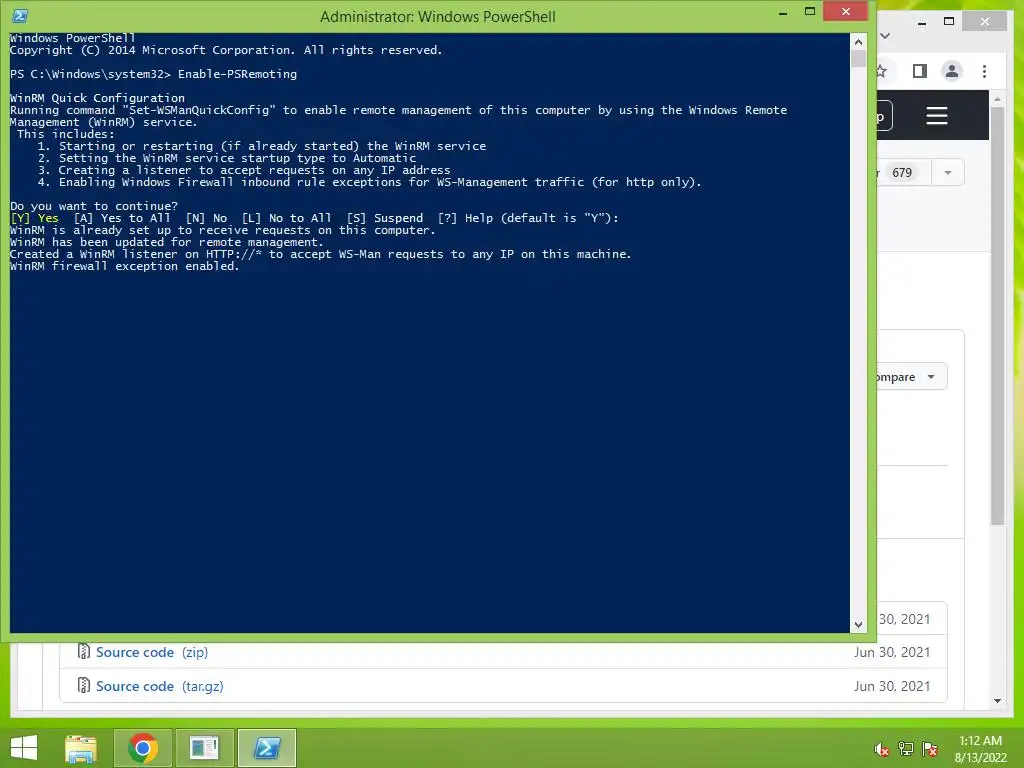Click the Jun 30, 2021 date beside zip
Viewport: 1024px width, 768px height.
pos(891,652)
